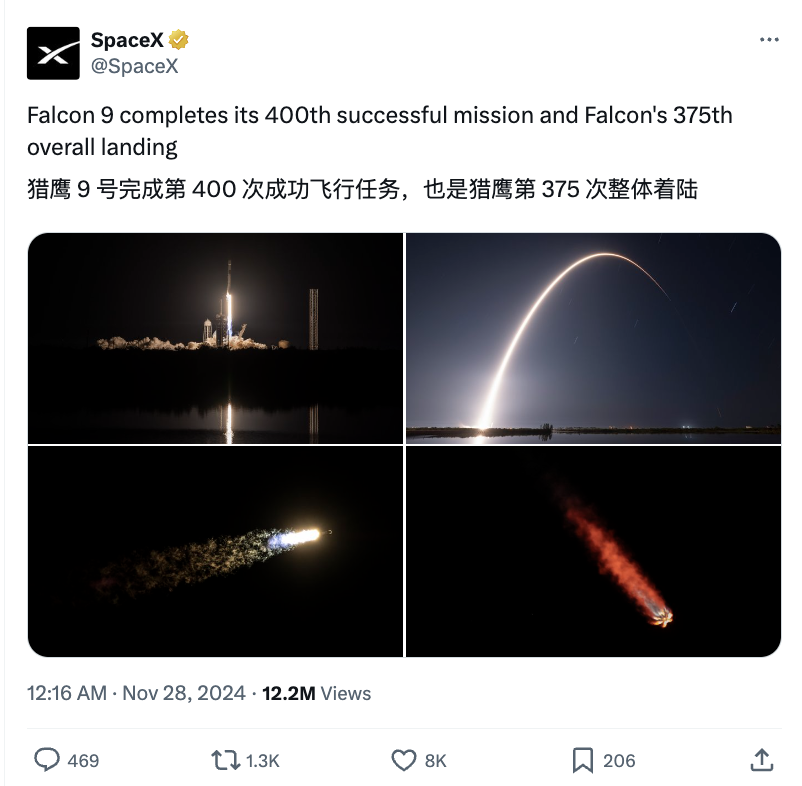Viewport: 802px width, 786px height.
Task: Open the red booster reentry photo
Action: click(x=593, y=551)
